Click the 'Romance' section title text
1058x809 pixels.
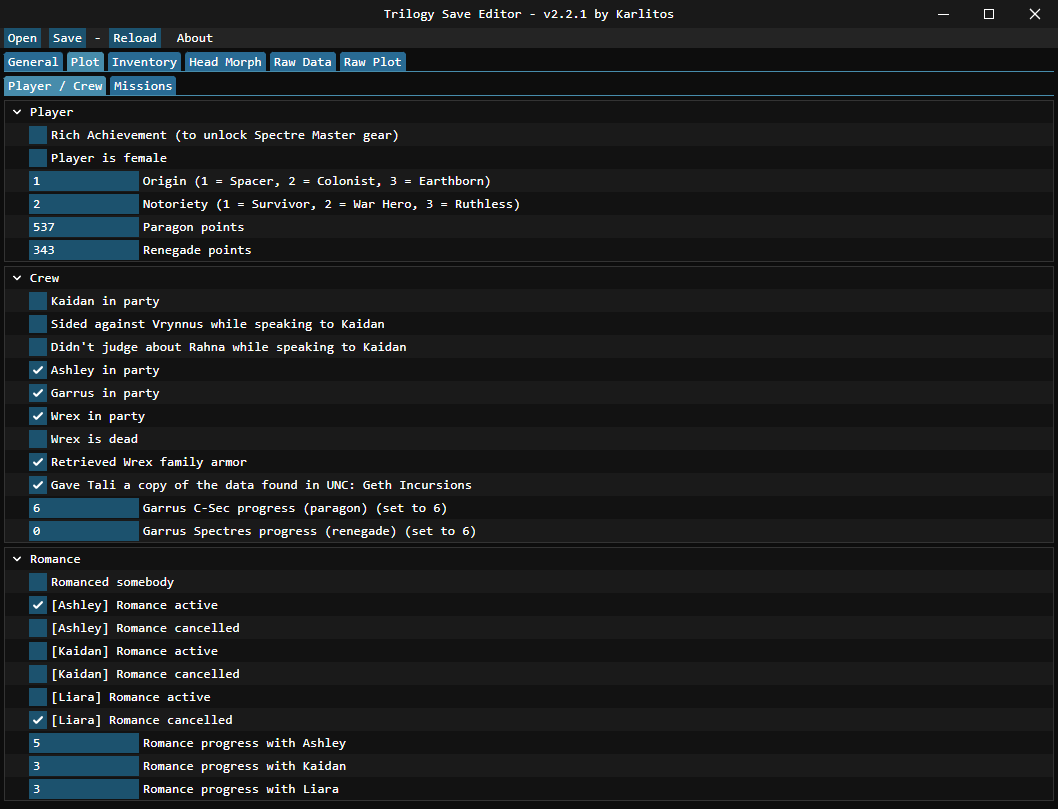55,559
